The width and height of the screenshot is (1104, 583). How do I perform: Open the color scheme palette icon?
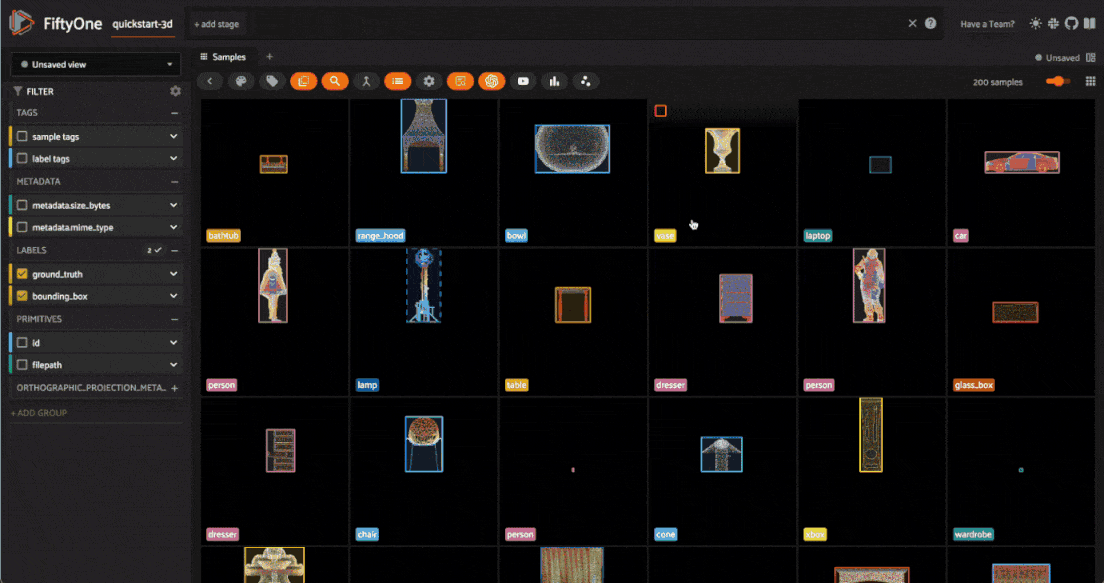coord(240,82)
